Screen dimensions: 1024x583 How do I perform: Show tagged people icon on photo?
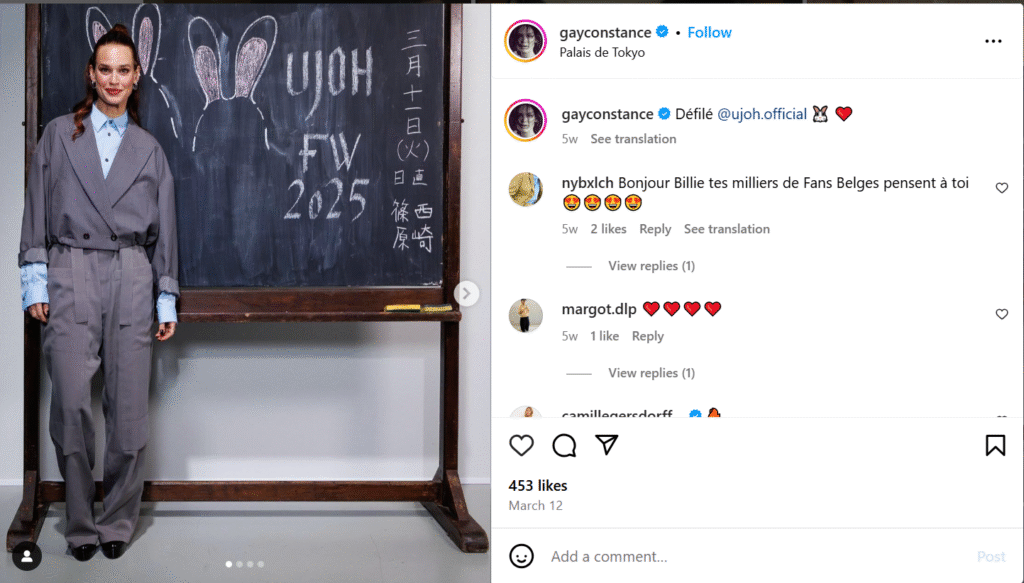27,556
